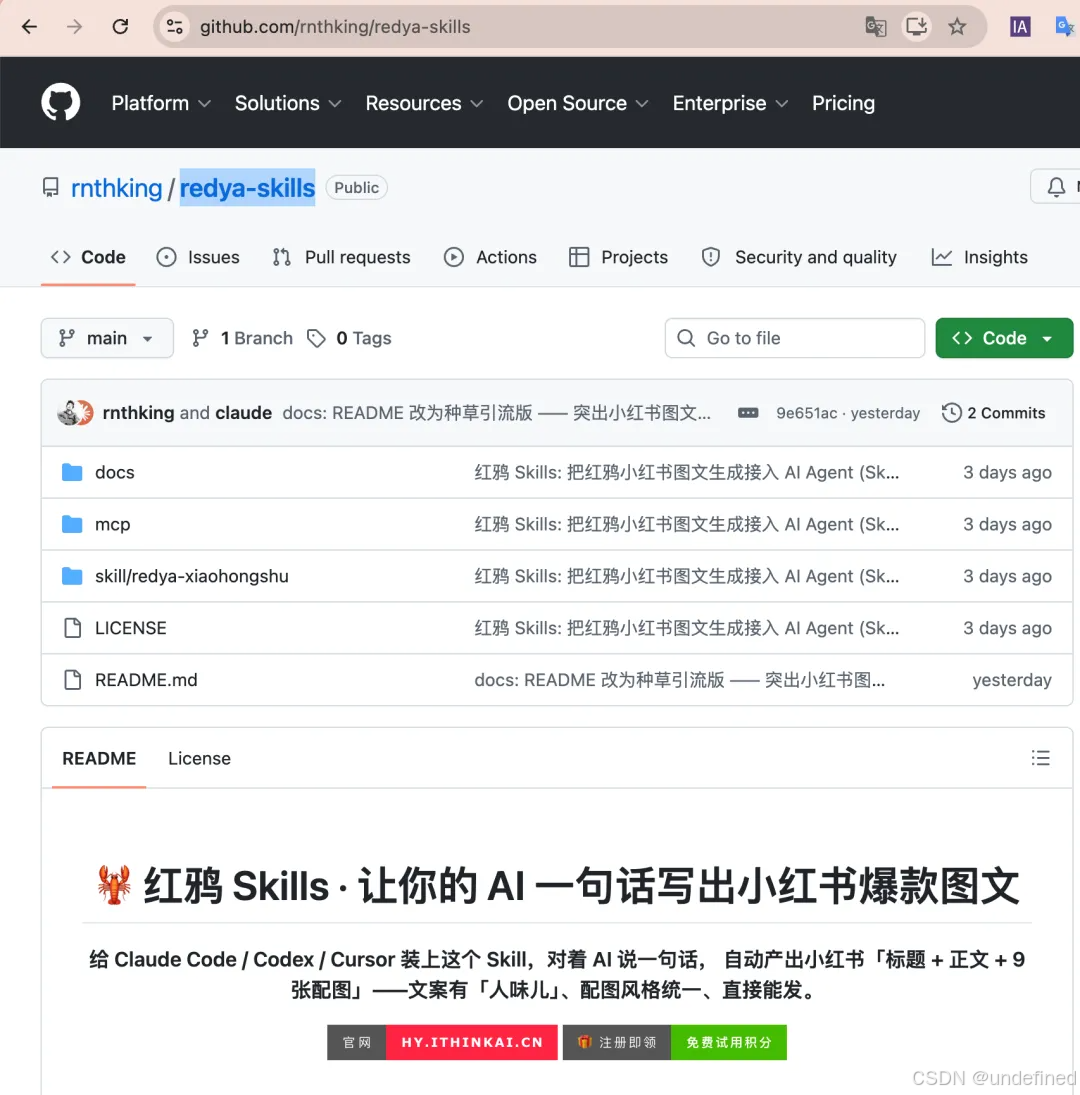Open the claude co-author link
Image resolution: width=1080 pixels, height=1095 pixels.
(244, 413)
